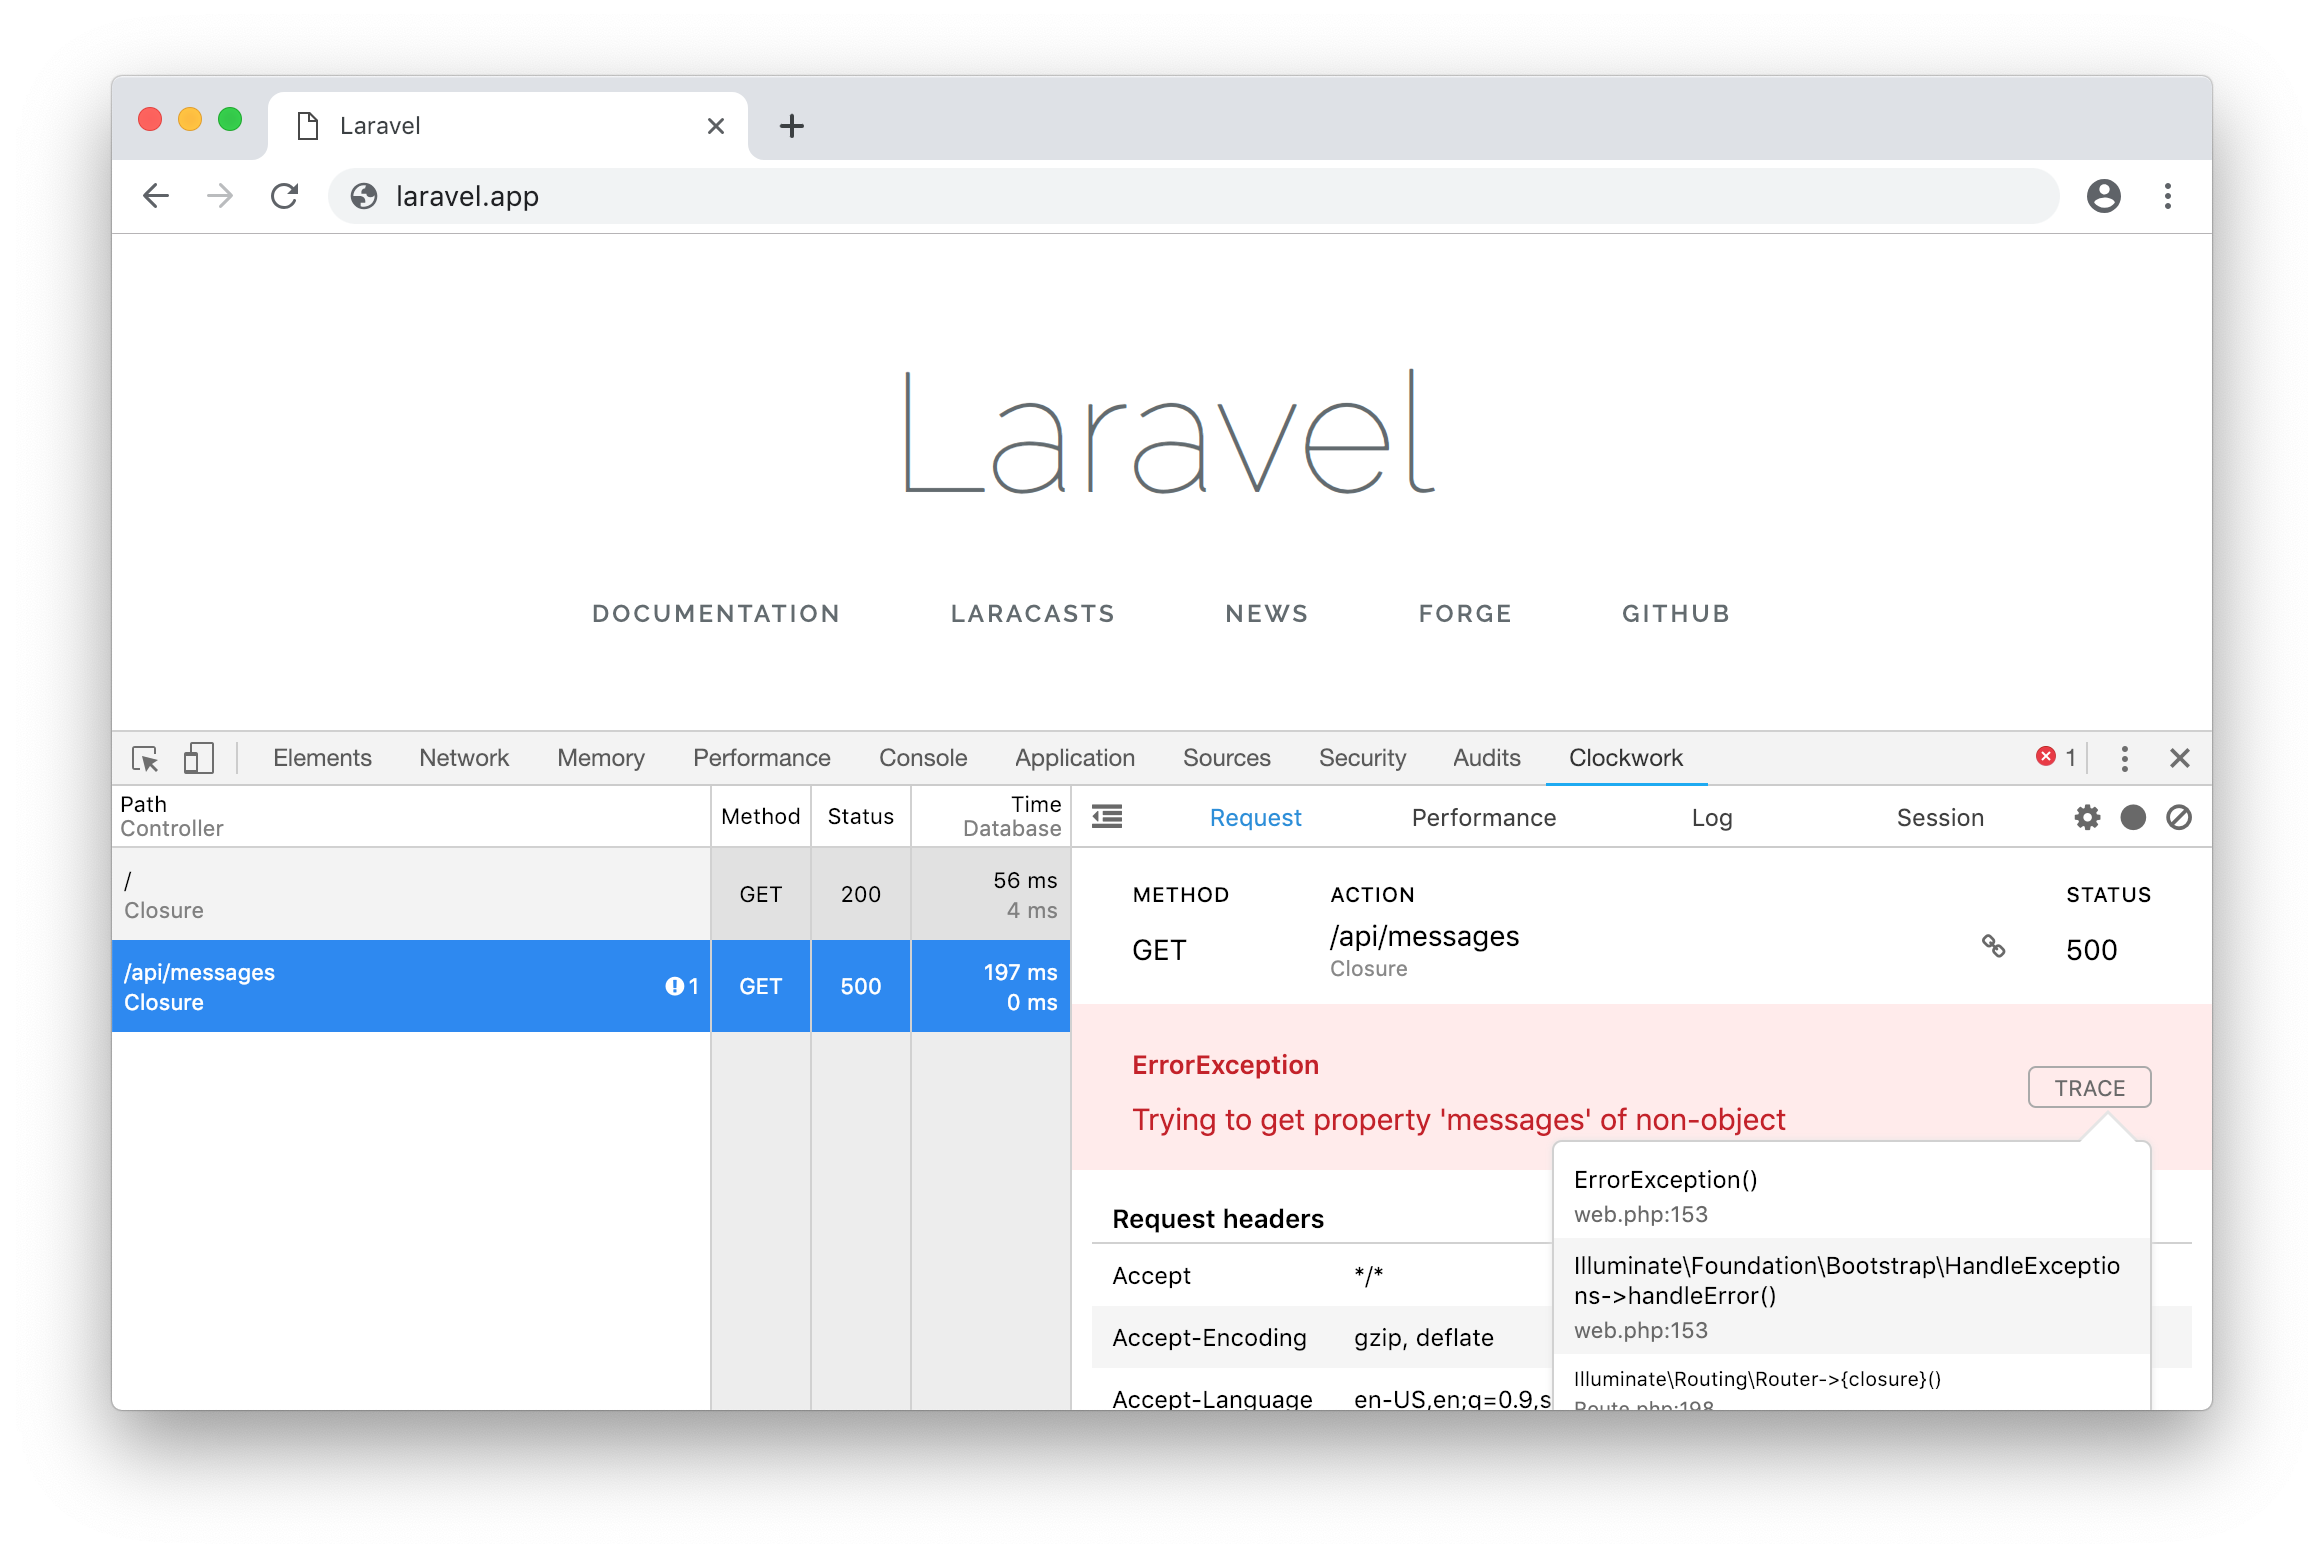Click the Request headers heading
Image resolution: width=2324 pixels, height=1558 pixels.
pyautogui.click(x=1218, y=1219)
